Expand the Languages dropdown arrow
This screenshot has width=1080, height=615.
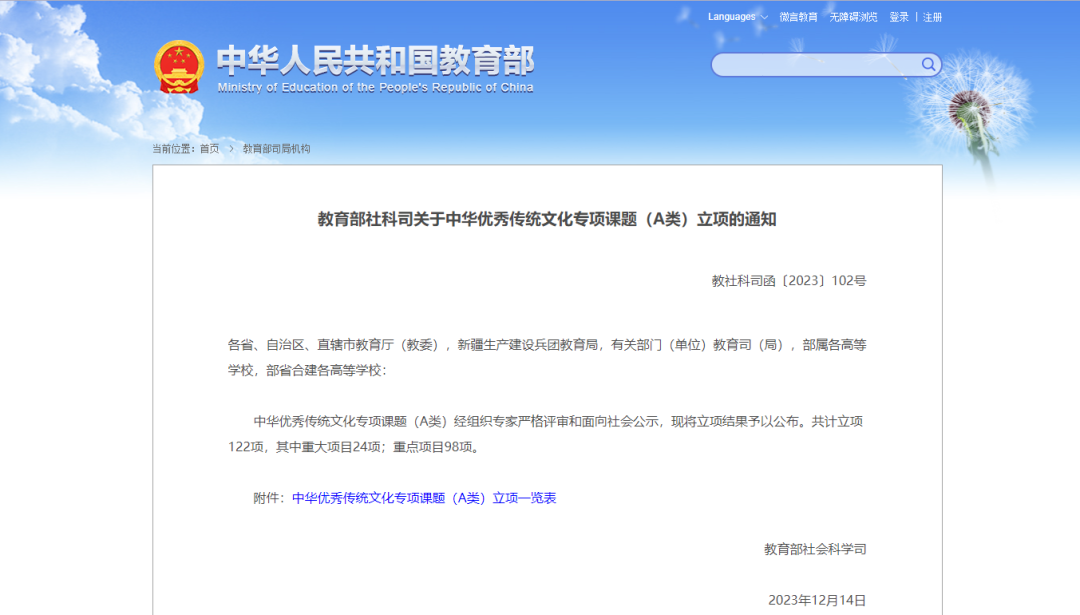coord(765,17)
